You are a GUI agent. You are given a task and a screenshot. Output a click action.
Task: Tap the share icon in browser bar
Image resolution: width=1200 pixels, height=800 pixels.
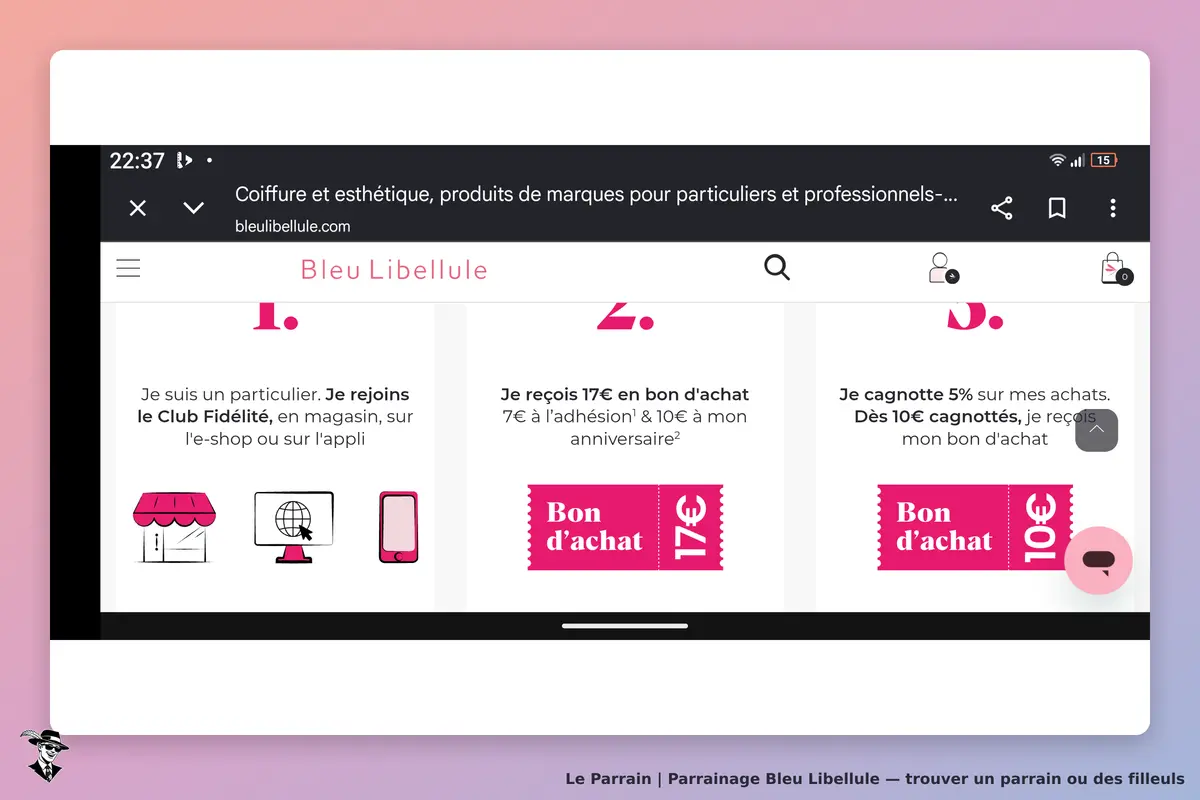pyautogui.click(x=1002, y=208)
